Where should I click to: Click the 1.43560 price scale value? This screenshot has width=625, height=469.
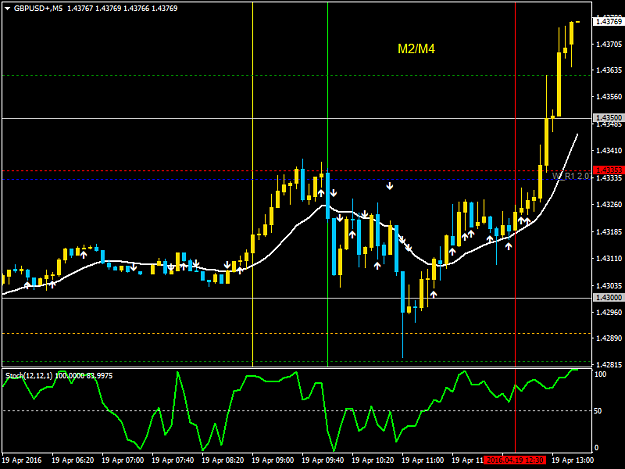click(609, 96)
